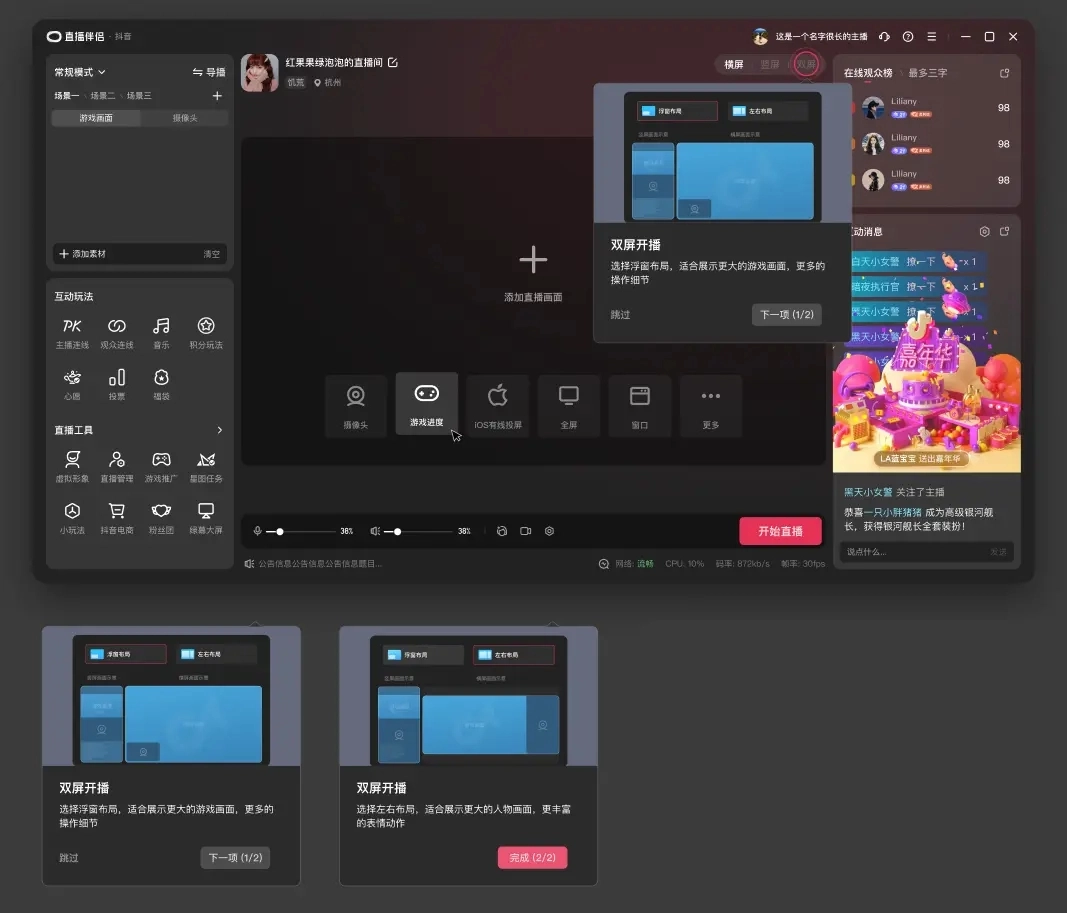This screenshot has width=1067, height=913.
Task: Click the microphone volume slider track
Action: pyautogui.click(x=310, y=531)
